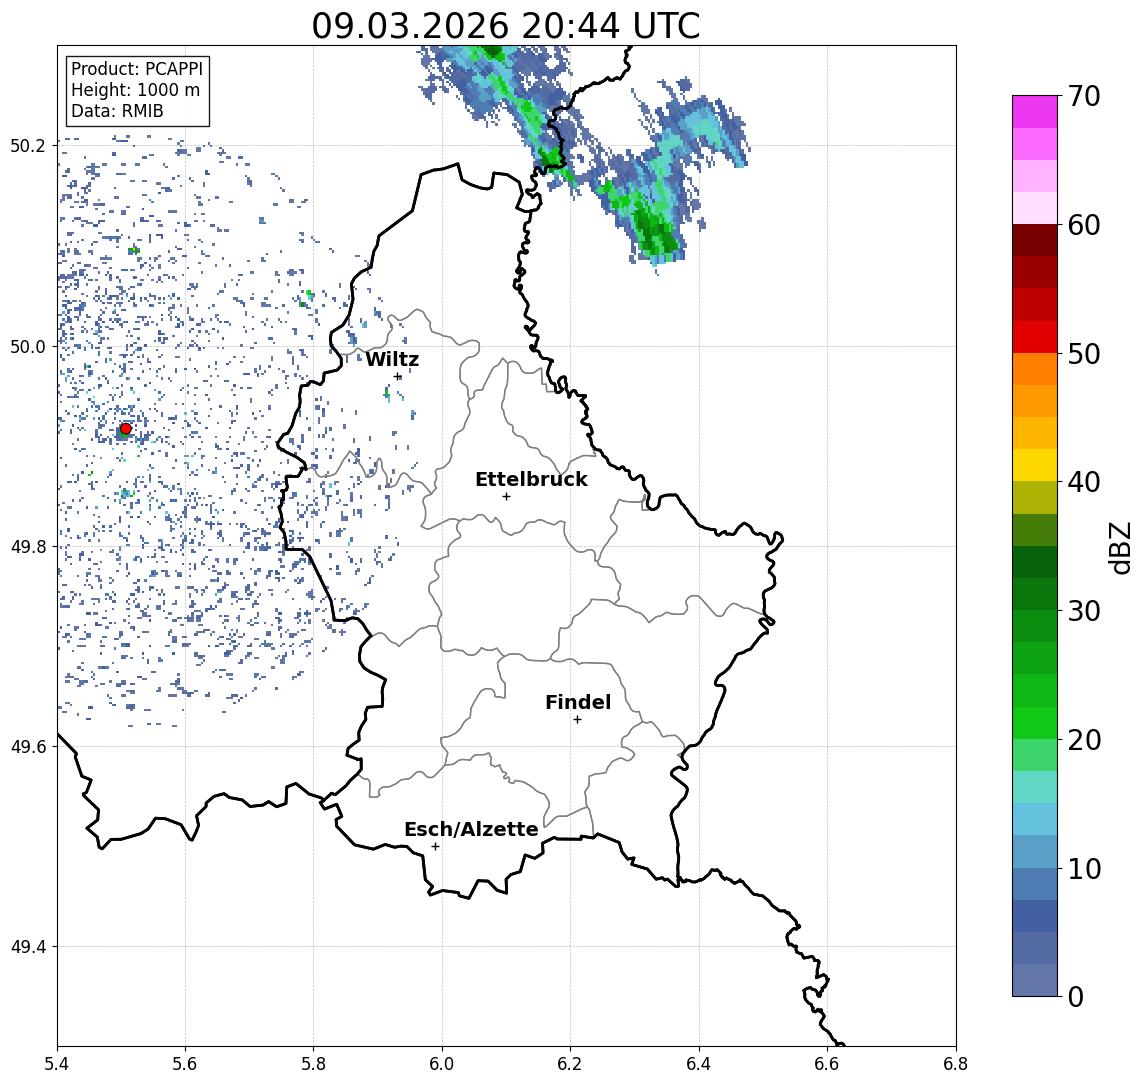
Task: Click the dark maroon colorbar segment below 60
Action: [1035, 240]
